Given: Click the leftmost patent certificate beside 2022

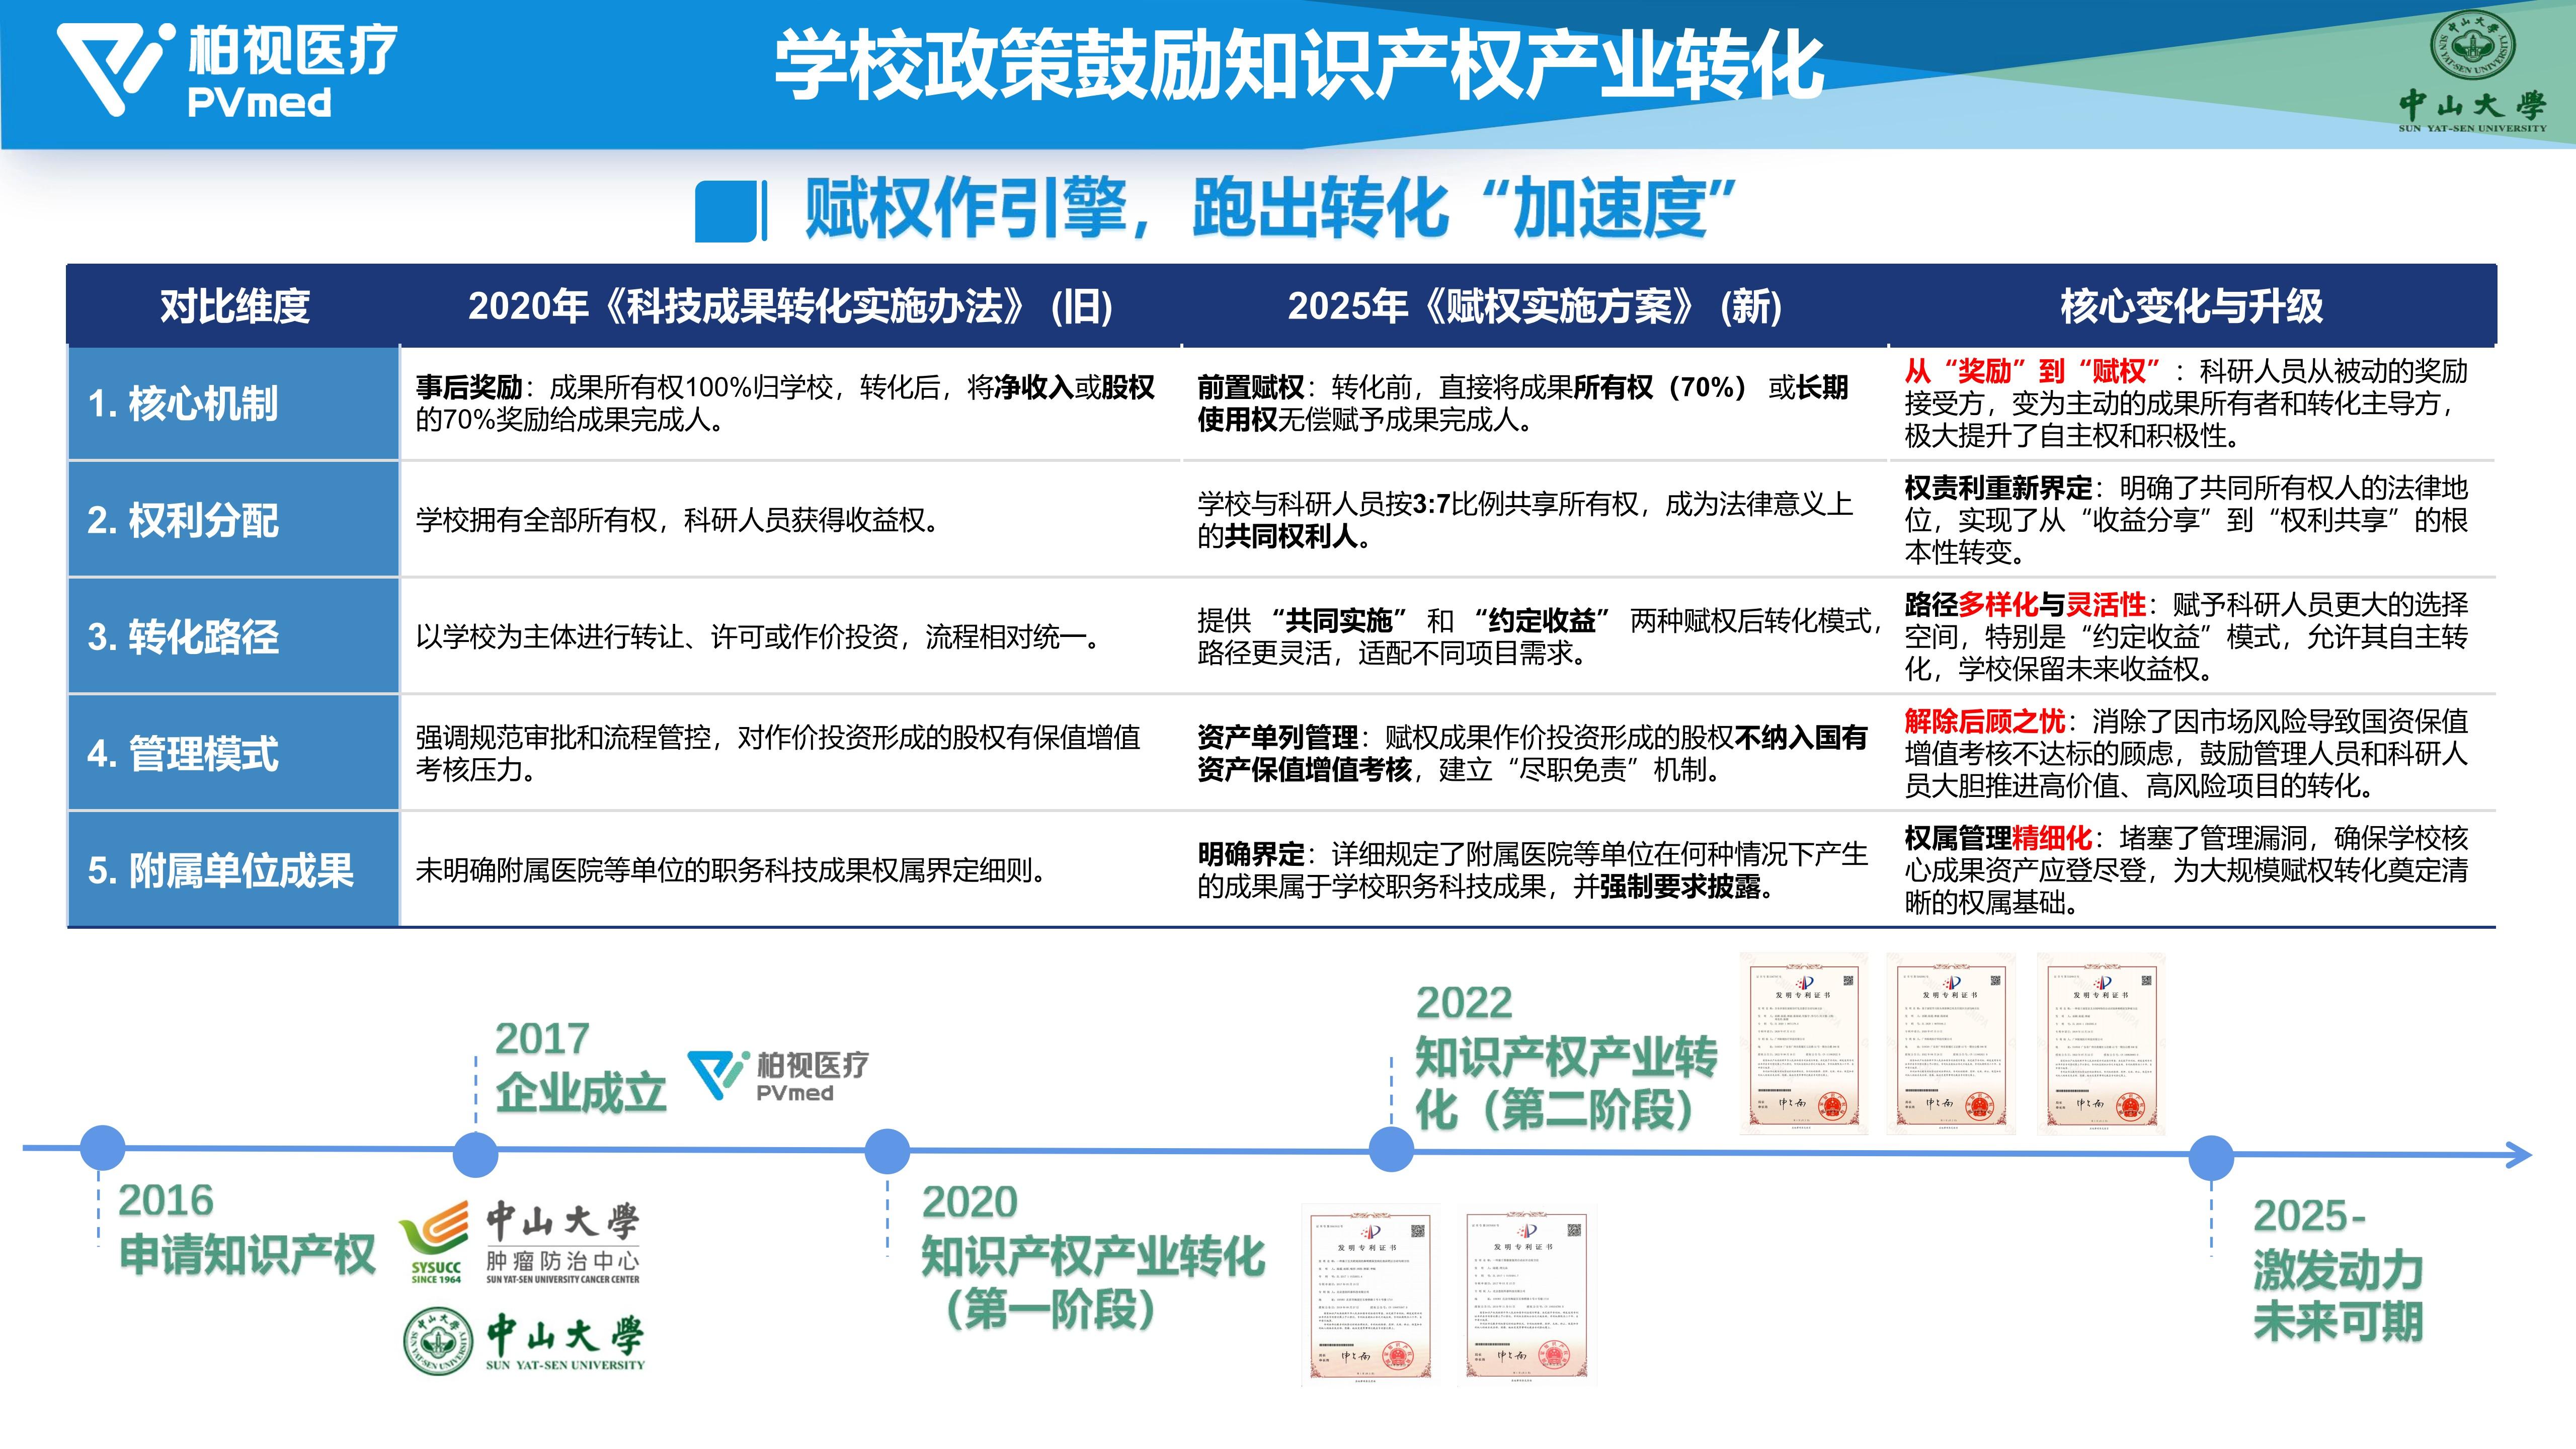Looking at the screenshot, I should pos(1803,1044).
